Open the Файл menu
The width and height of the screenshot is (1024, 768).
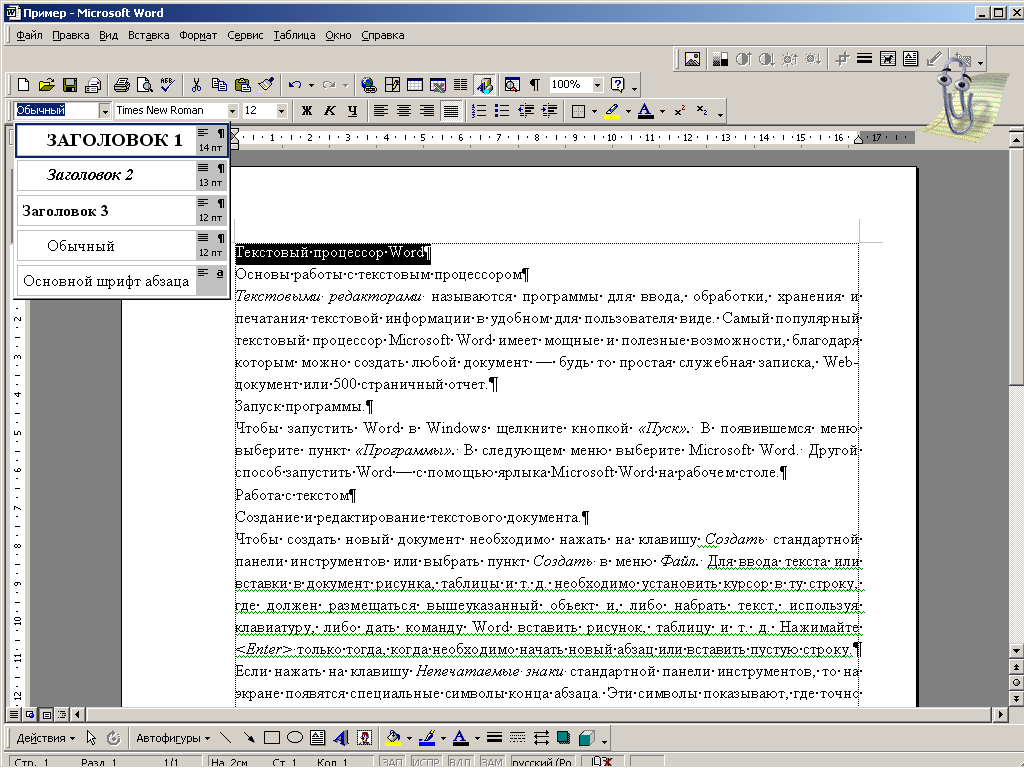point(29,35)
